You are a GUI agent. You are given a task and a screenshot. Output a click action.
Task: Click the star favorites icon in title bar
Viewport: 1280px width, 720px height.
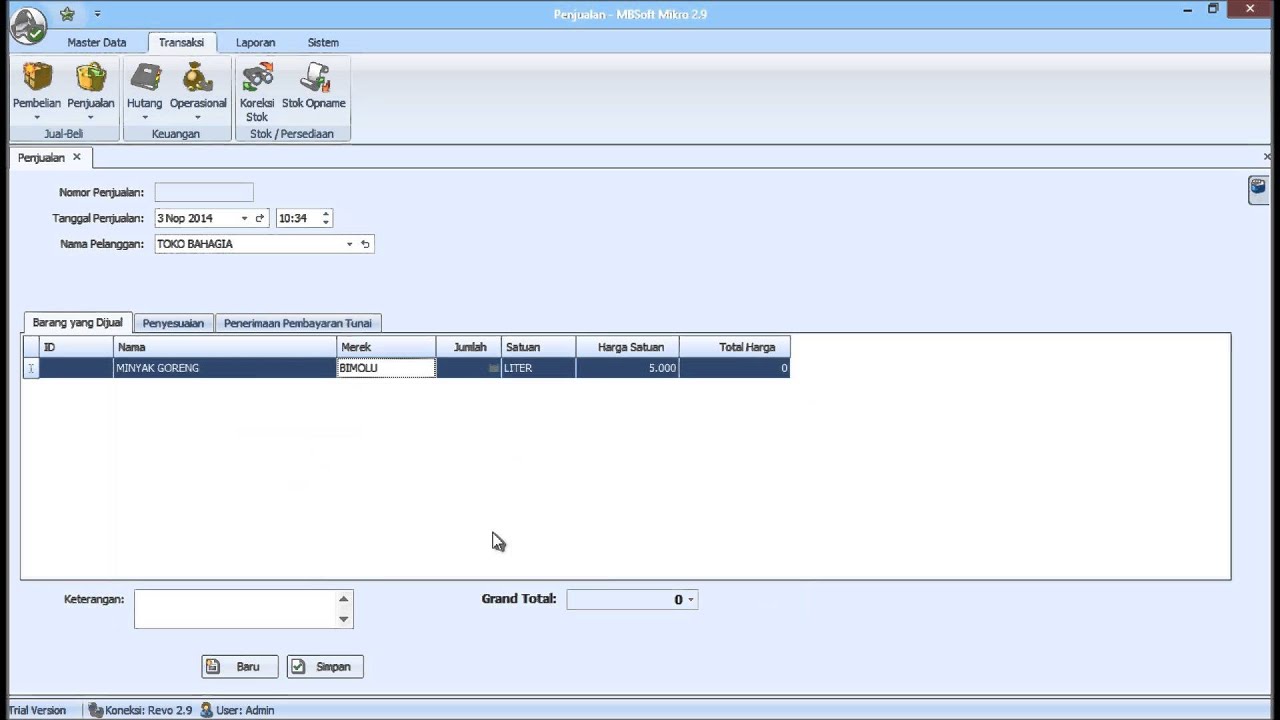pyautogui.click(x=67, y=14)
